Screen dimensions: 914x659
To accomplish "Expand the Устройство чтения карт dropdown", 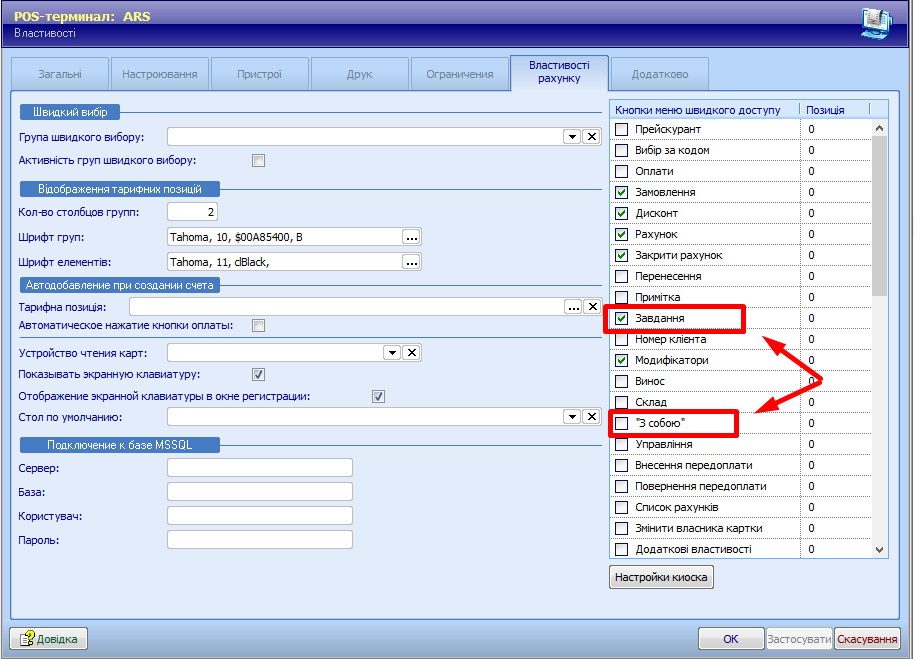I will pyautogui.click(x=392, y=352).
